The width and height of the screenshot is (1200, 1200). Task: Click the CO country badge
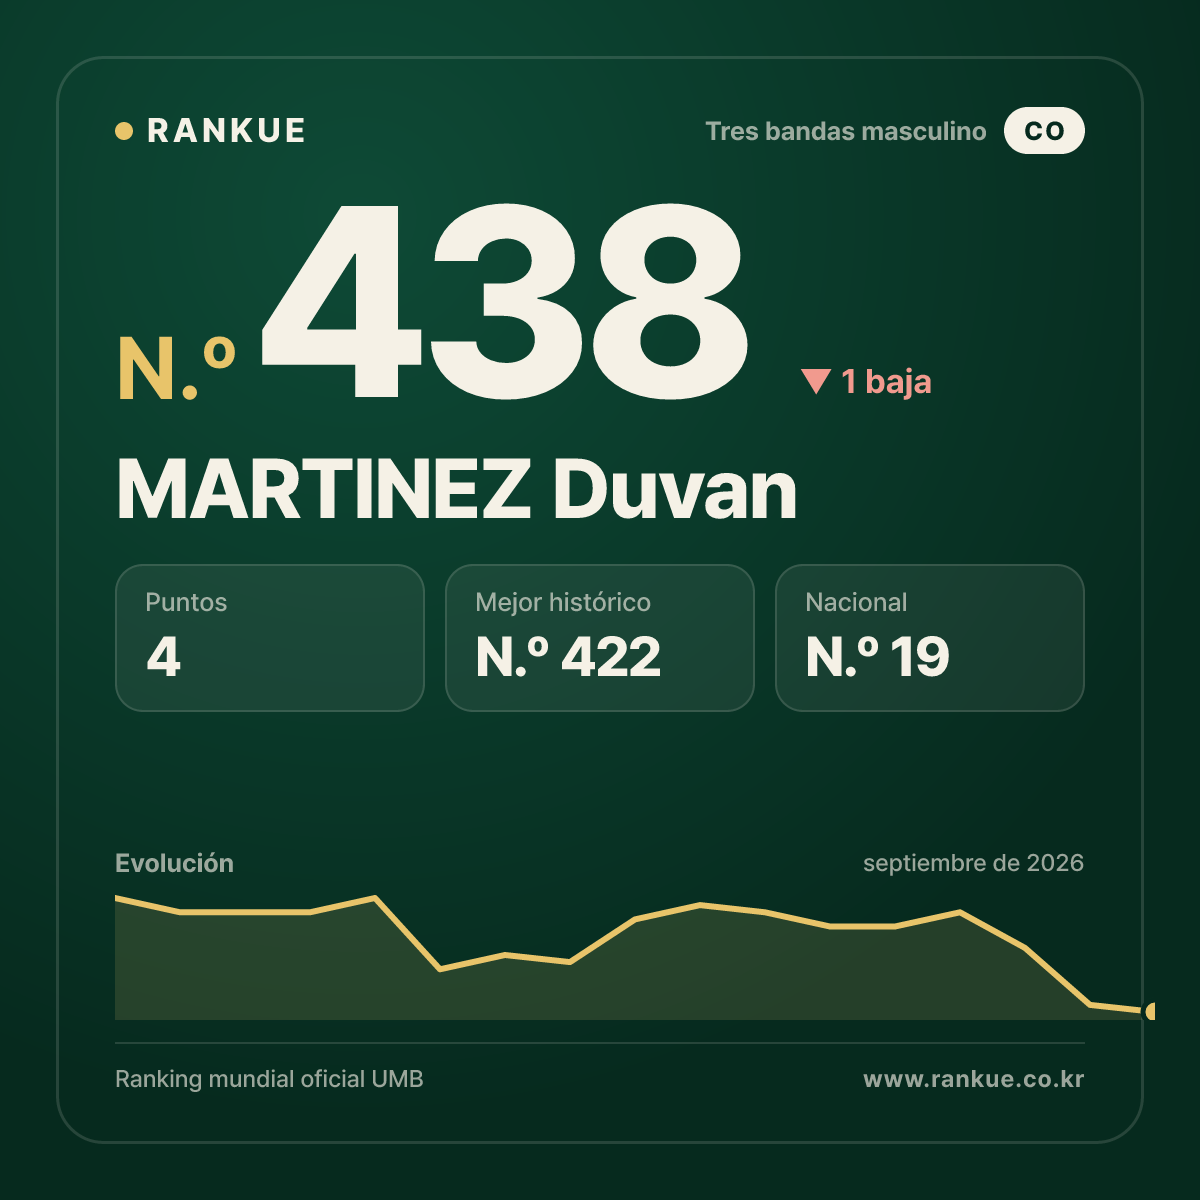pyautogui.click(x=1044, y=131)
